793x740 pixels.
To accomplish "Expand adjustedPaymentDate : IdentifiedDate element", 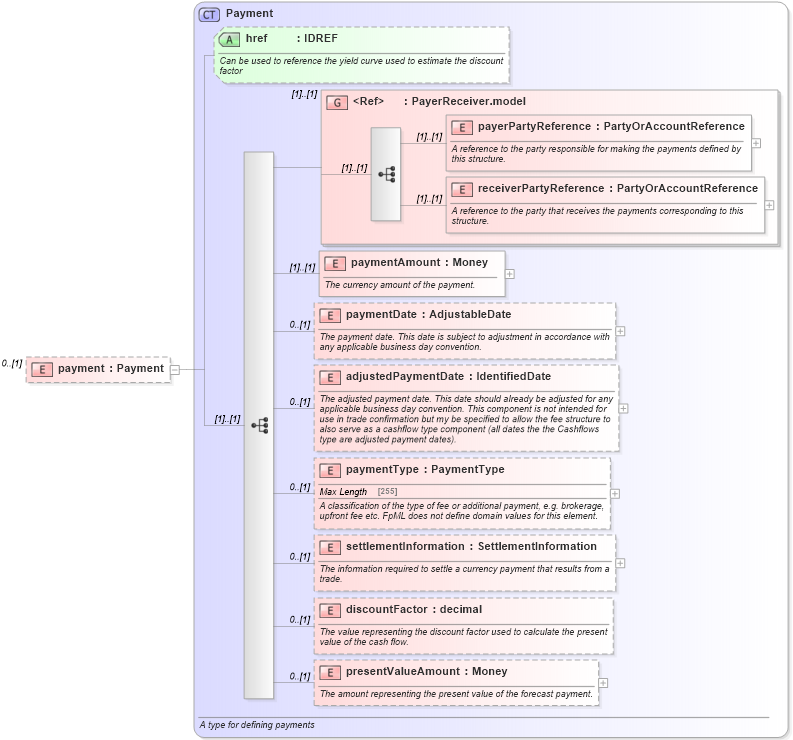I will pos(624,409).
